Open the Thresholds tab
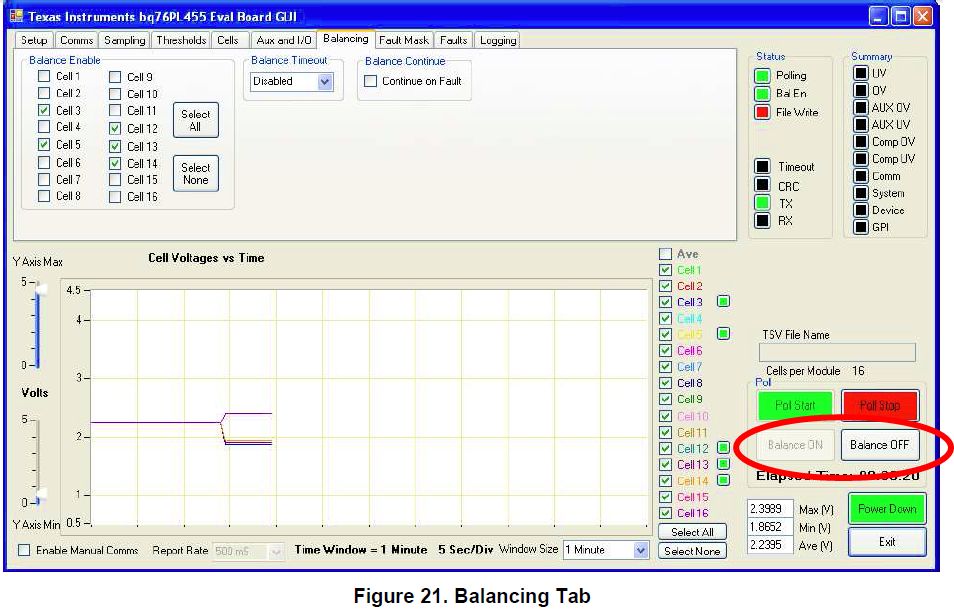The width and height of the screenshot is (954, 609). (181, 40)
